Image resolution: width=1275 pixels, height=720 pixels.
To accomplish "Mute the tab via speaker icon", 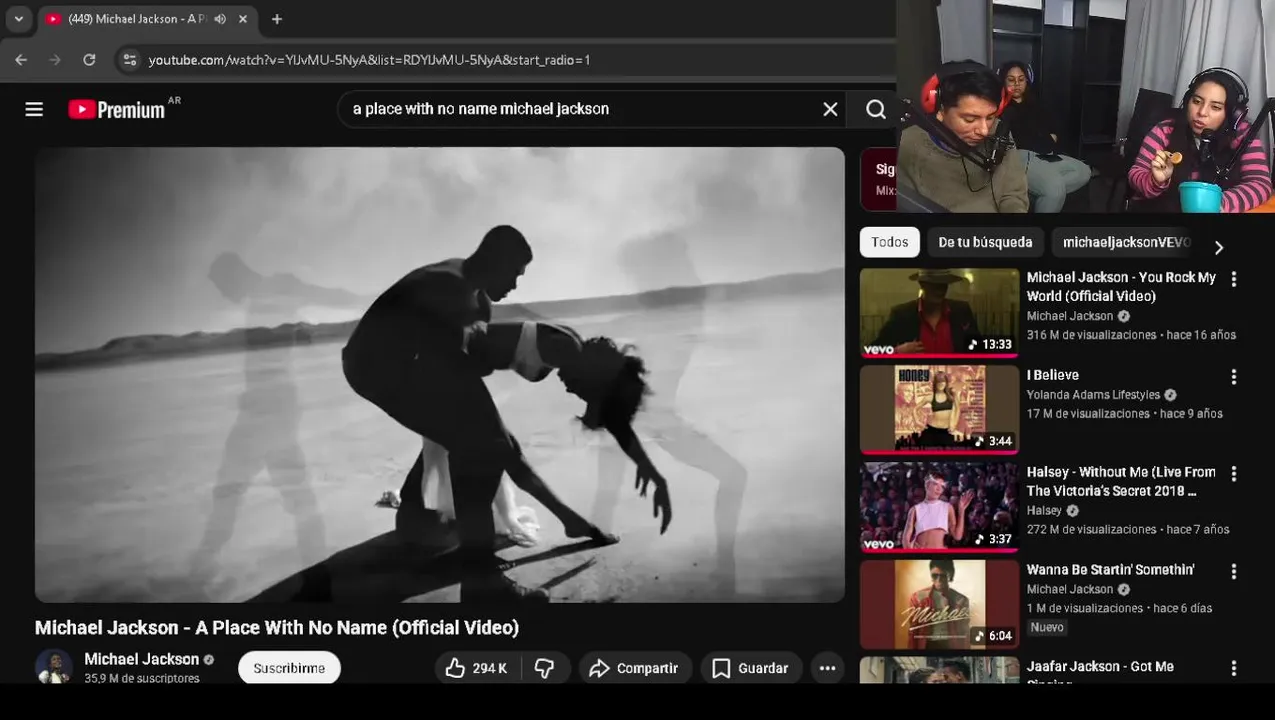I will point(220,19).
